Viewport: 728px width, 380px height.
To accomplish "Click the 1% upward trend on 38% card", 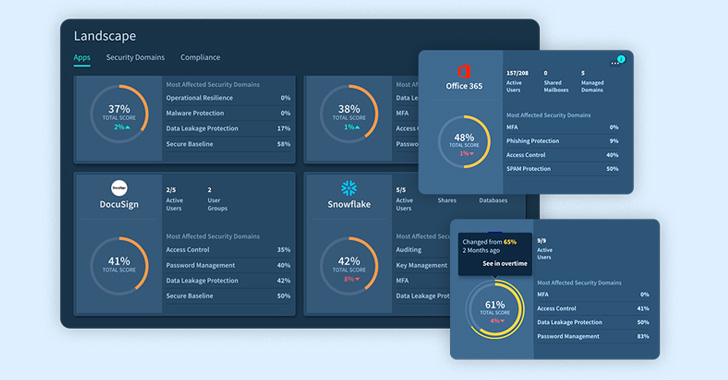I will [352, 127].
